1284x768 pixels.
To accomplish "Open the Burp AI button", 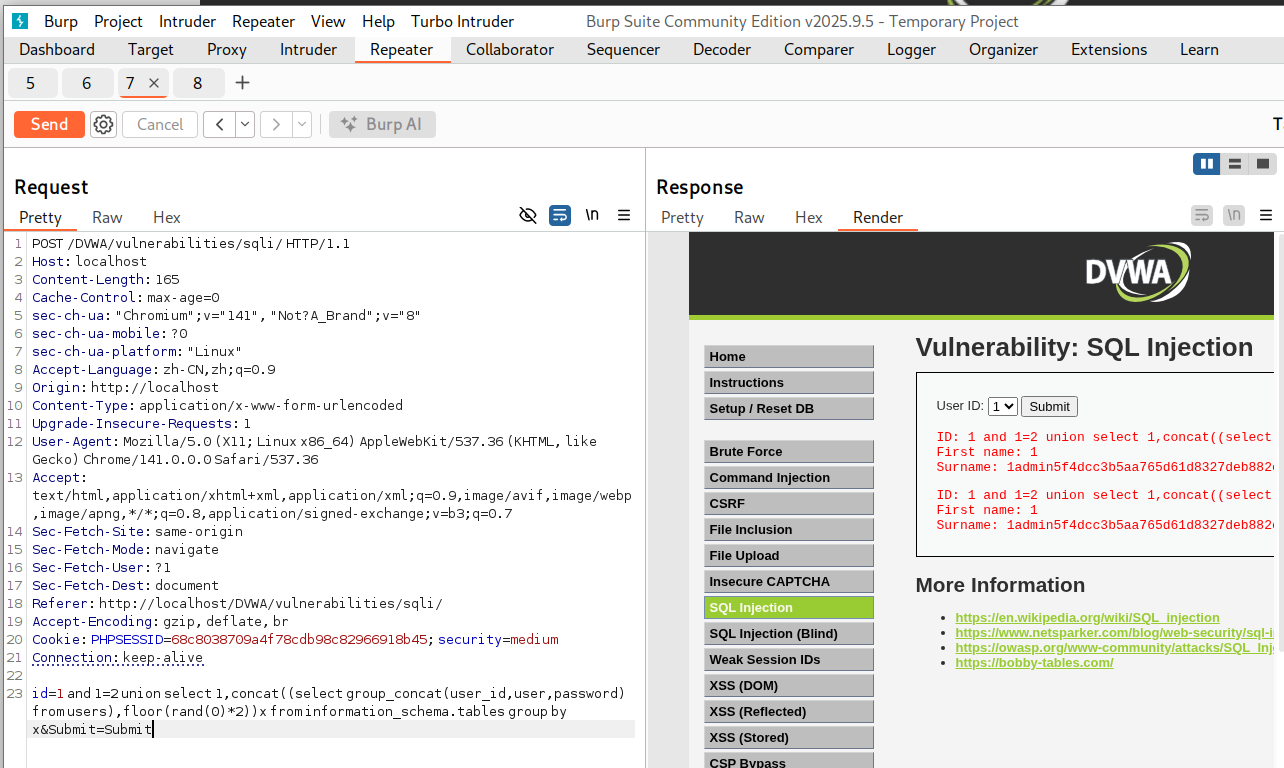I will coord(382,124).
